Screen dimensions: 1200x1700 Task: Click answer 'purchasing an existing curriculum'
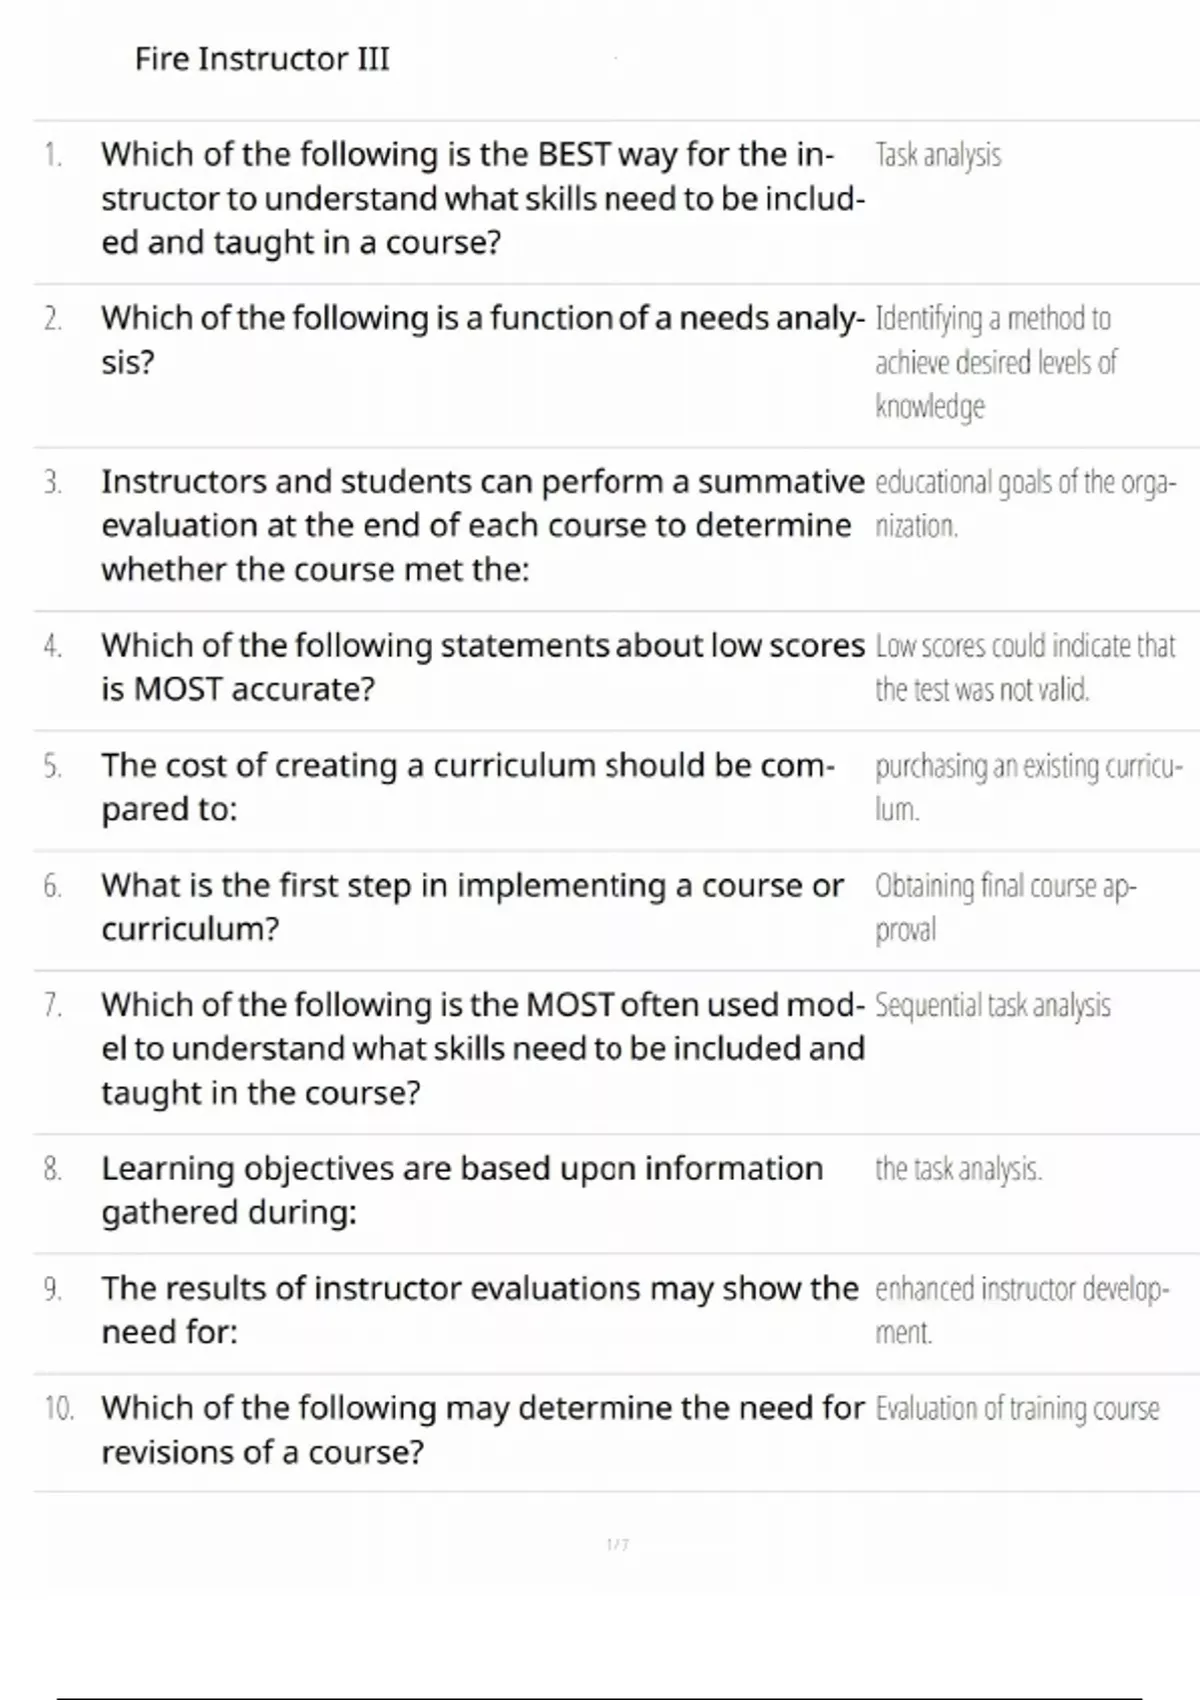click(1029, 787)
